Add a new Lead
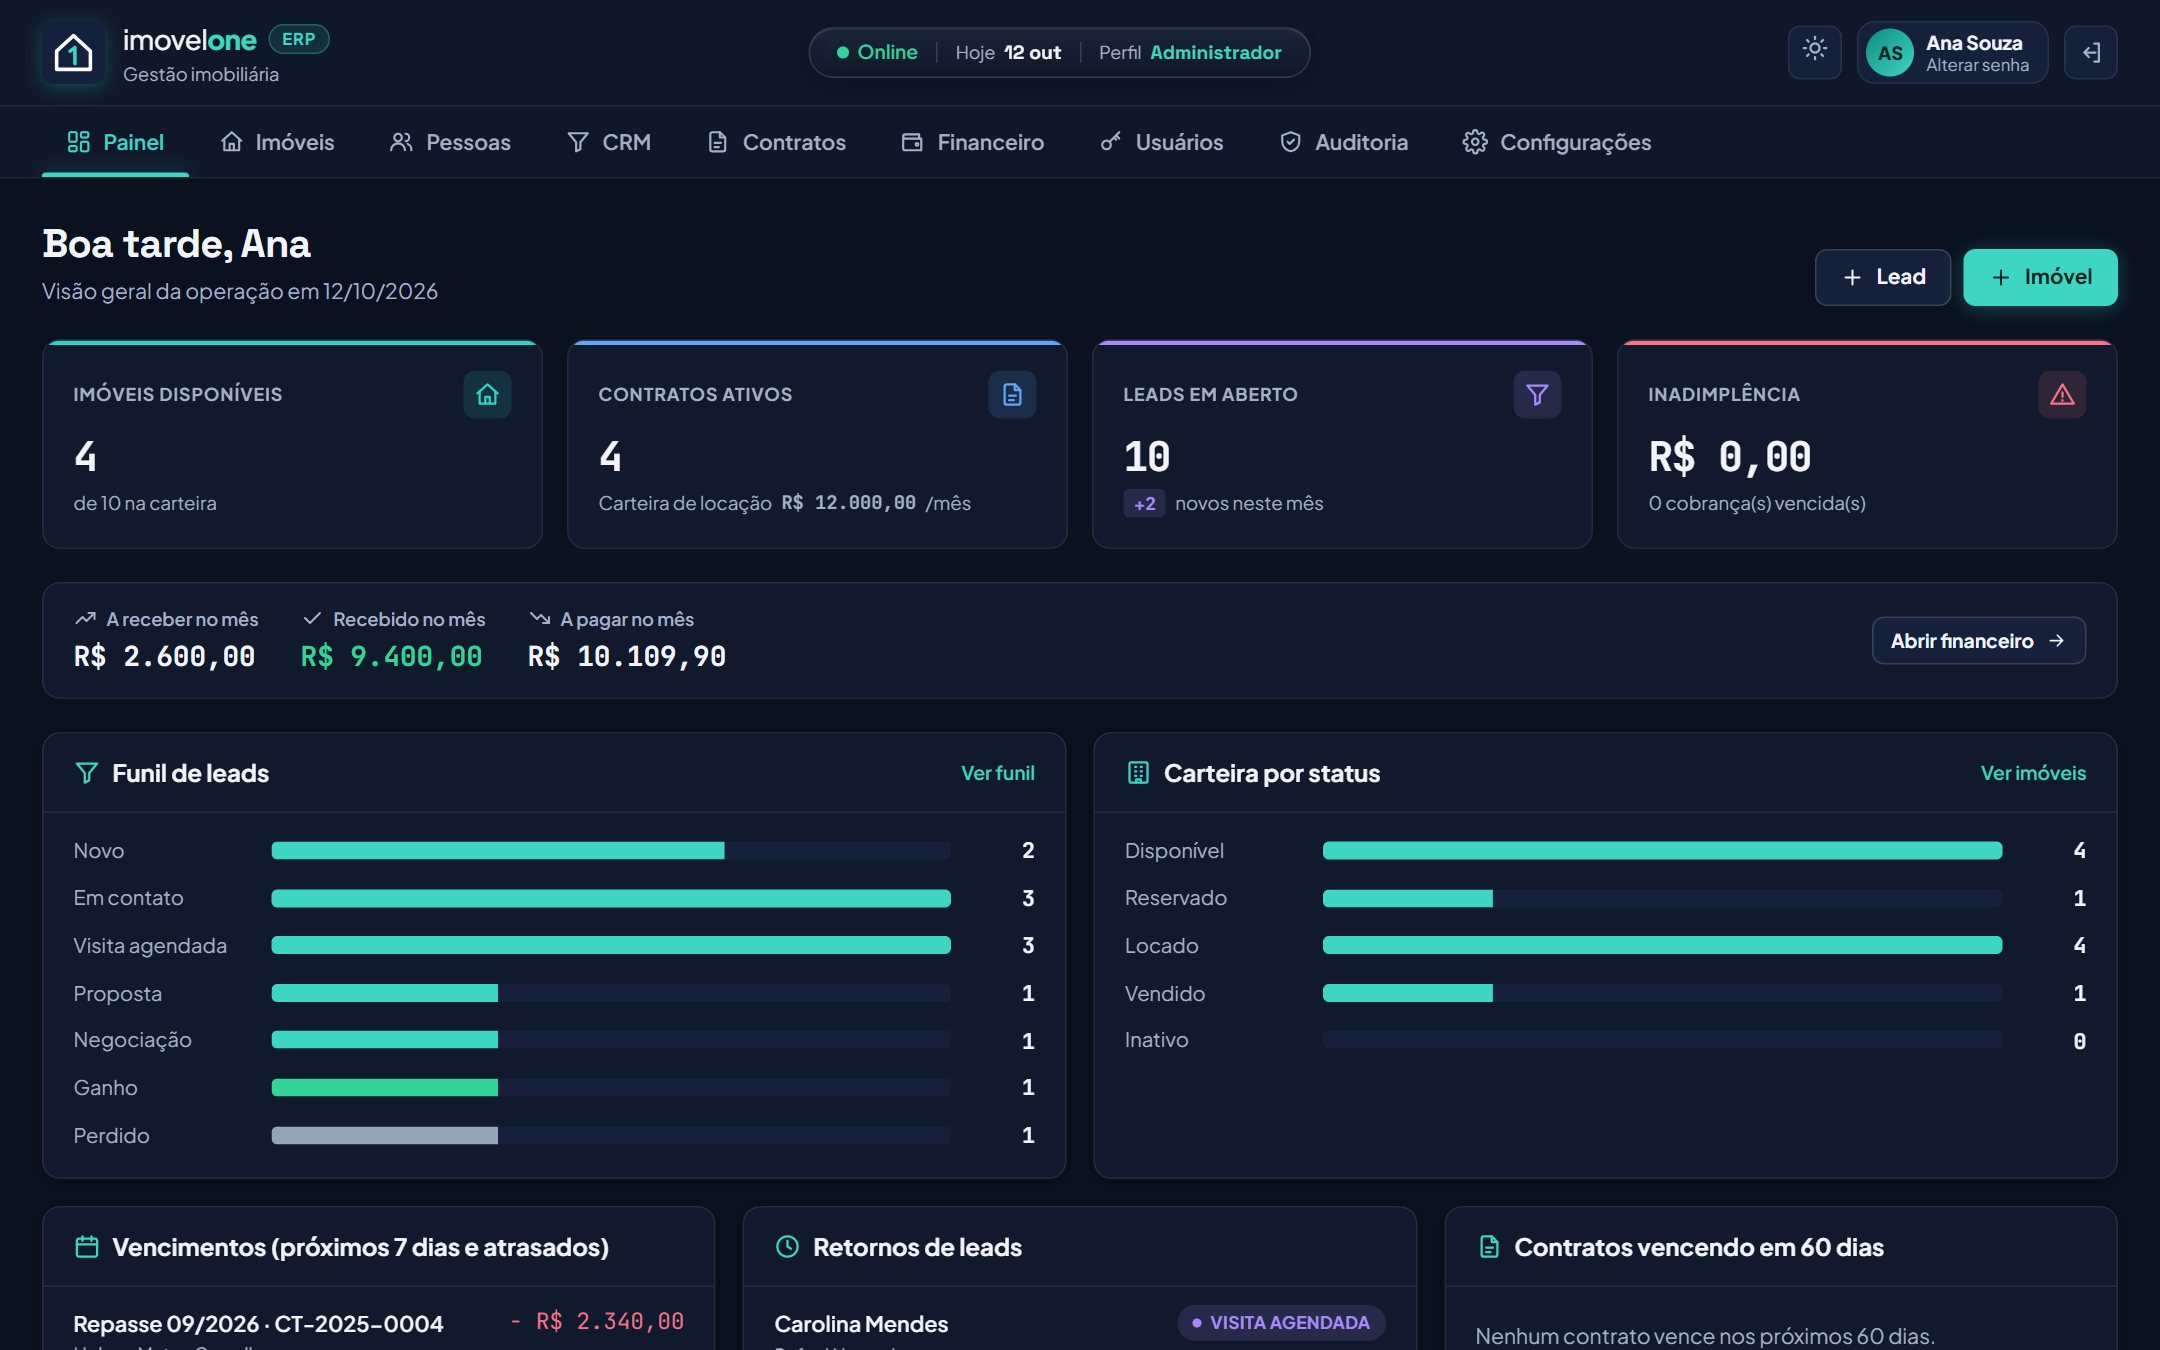 1883,277
